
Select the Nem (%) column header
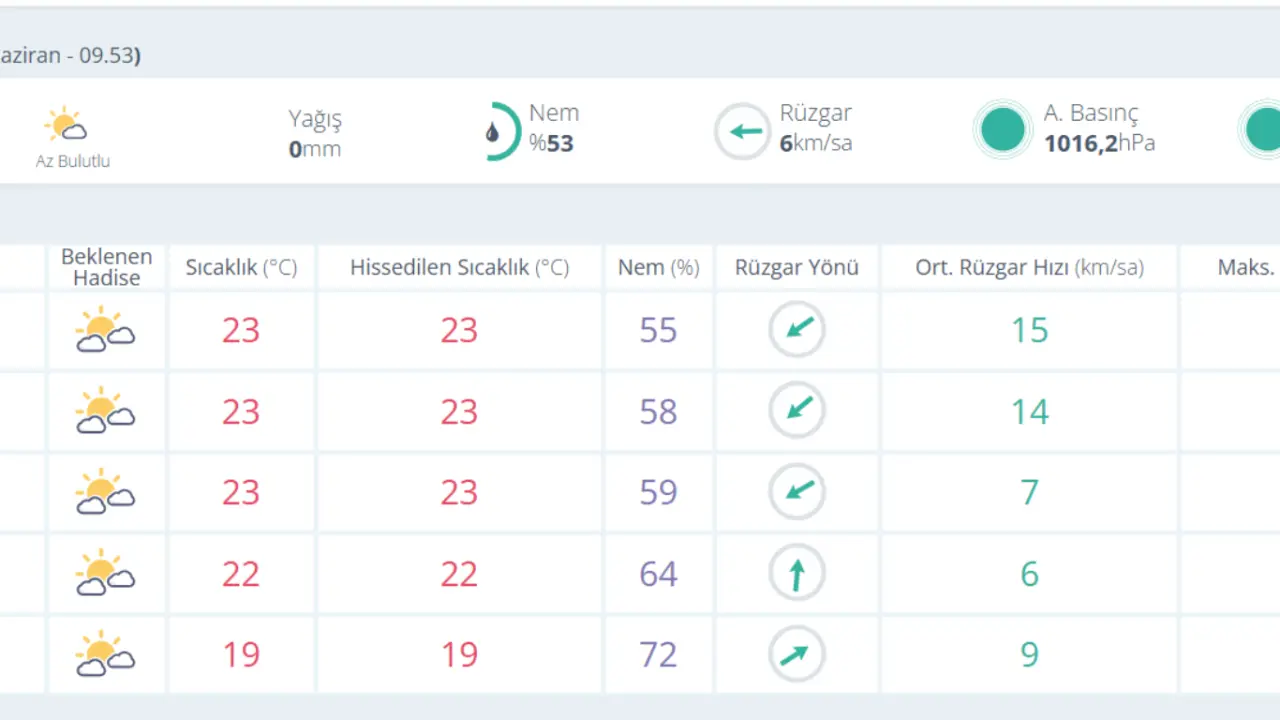click(658, 267)
